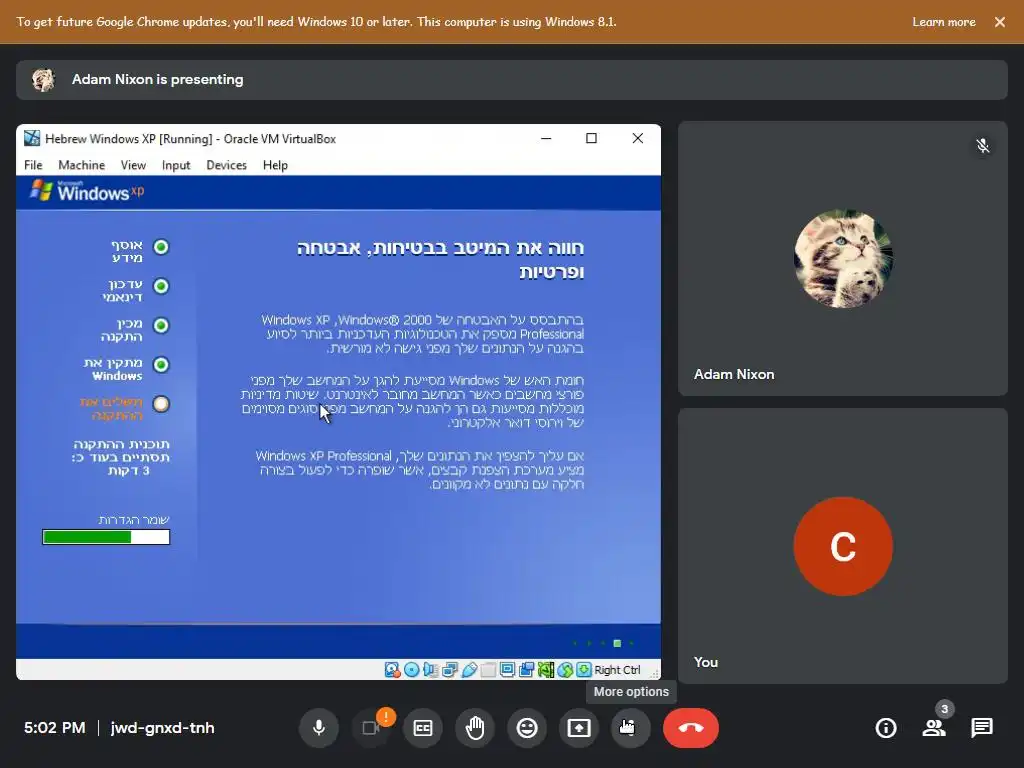This screenshot has height=768, width=1024.
Task: Click You label on self tile
Action: [x=706, y=662]
